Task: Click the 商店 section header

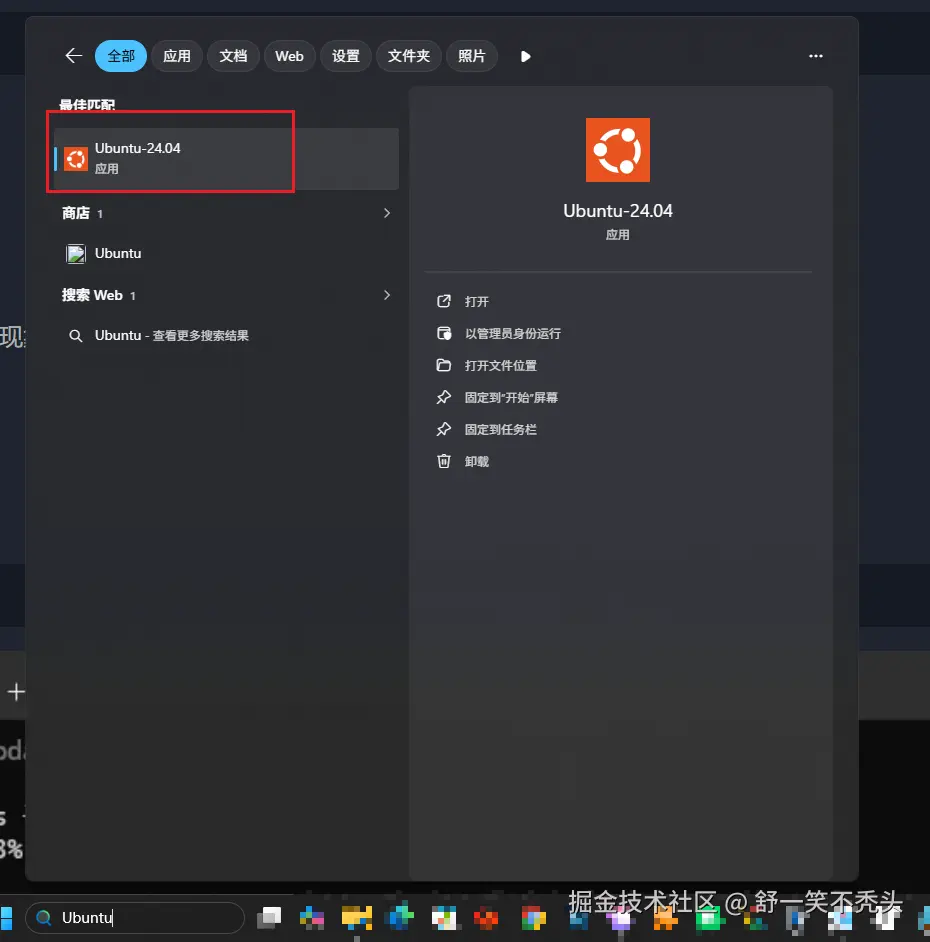Action: 76,213
